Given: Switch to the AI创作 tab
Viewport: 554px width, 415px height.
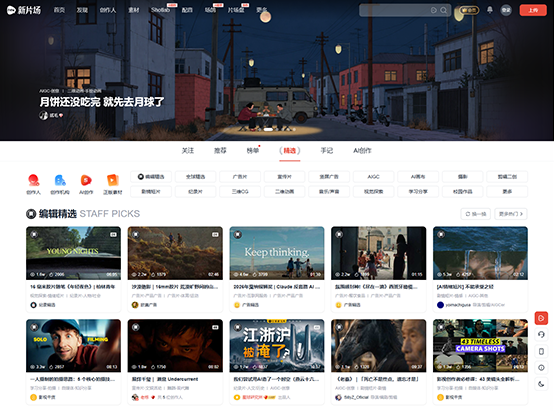Looking at the screenshot, I should [x=362, y=151].
